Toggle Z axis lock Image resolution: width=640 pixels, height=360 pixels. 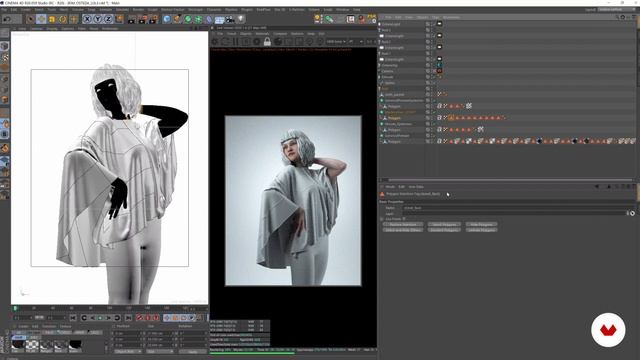pos(108,19)
